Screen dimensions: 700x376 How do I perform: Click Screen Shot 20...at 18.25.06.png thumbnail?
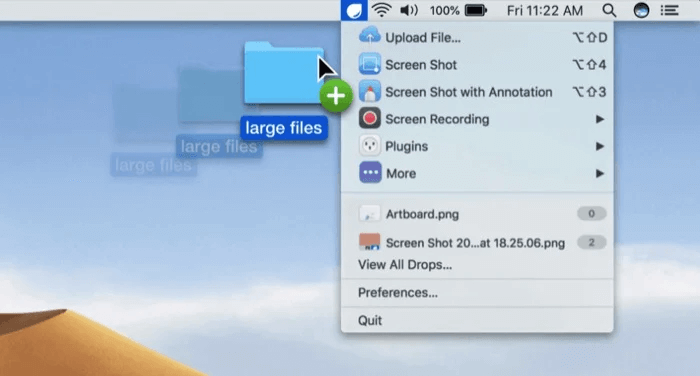pyautogui.click(x=370, y=242)
